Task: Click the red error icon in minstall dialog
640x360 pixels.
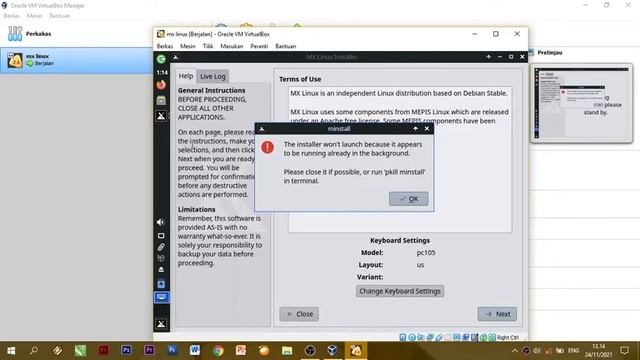Action: [x=268, y=147]
